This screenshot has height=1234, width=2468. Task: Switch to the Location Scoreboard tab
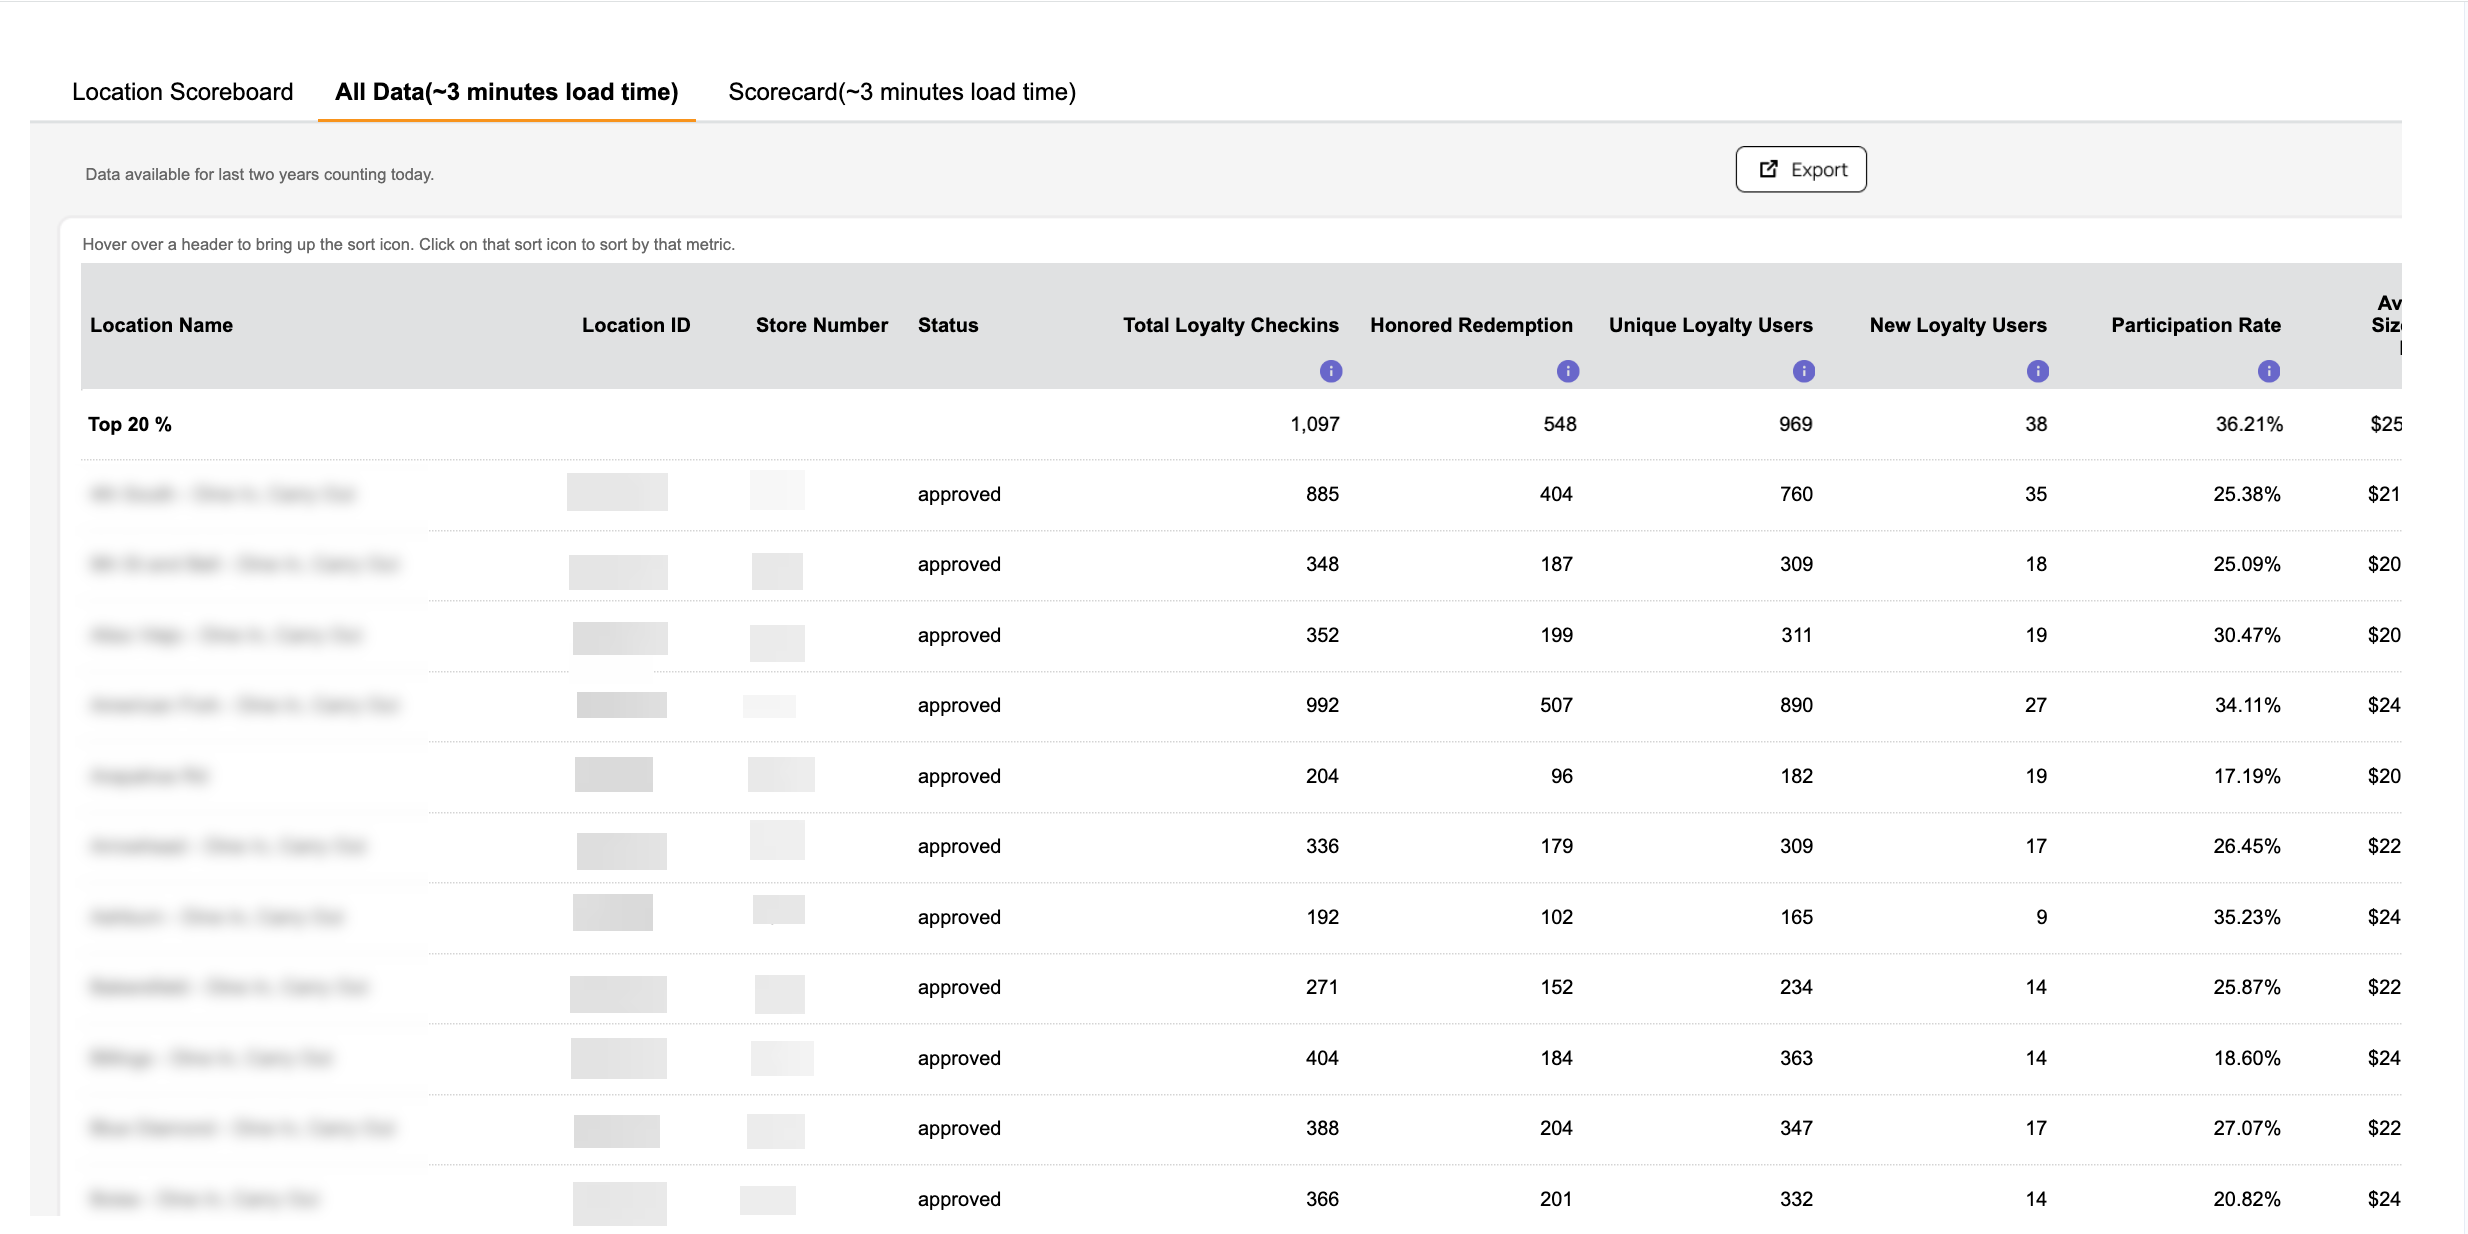click(182, 92)
